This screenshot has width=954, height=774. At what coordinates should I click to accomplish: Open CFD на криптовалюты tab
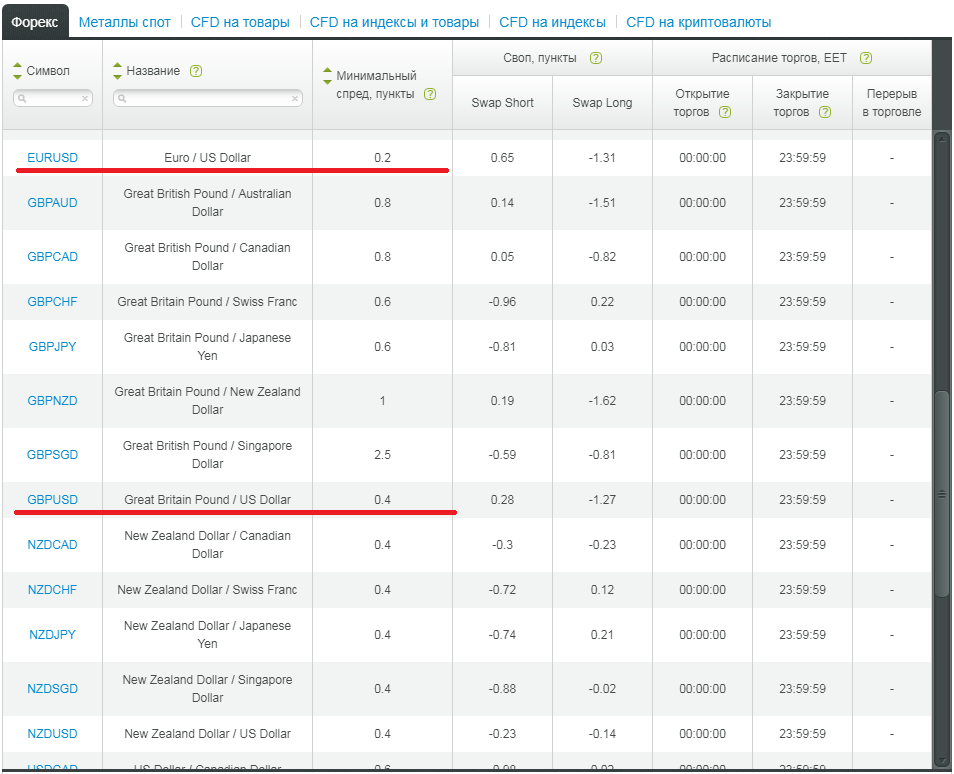coord(698,22)
